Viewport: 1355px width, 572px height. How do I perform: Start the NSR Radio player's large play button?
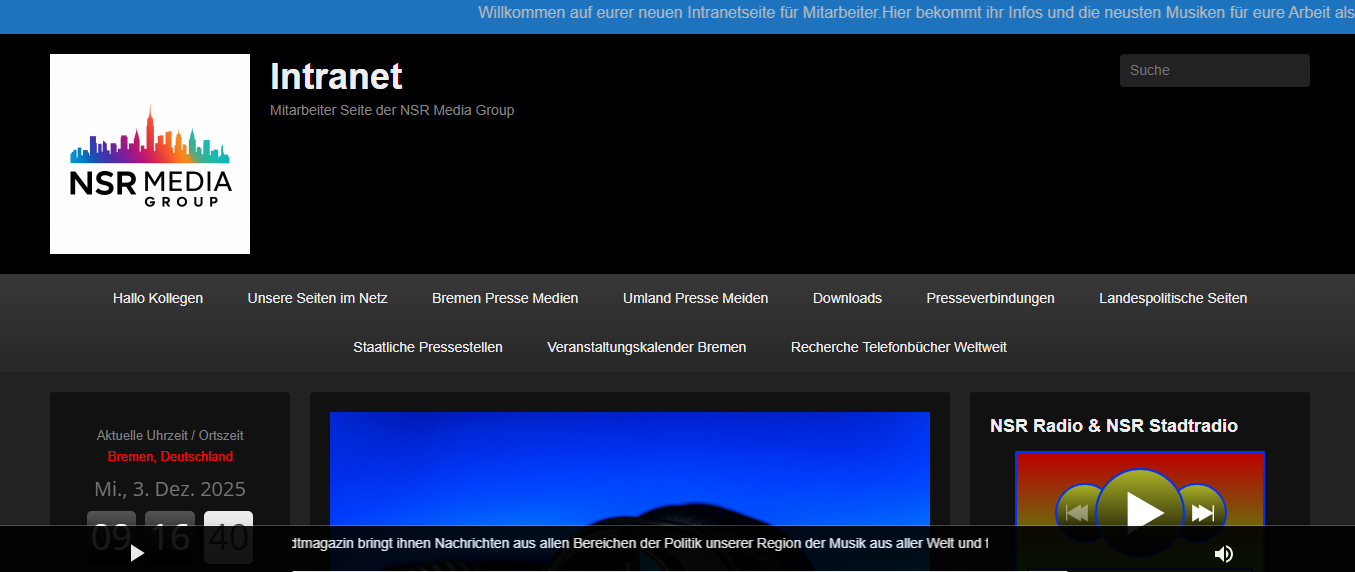click(x=1140, y=510)
